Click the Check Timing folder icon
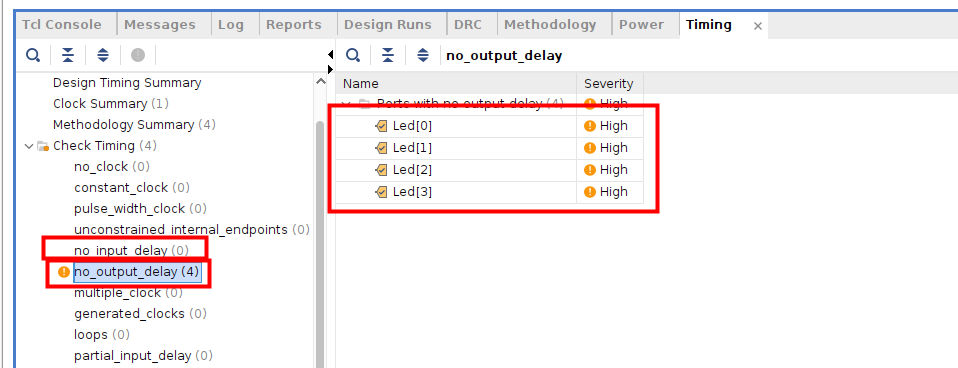958x368 pixels. (43, 146)
